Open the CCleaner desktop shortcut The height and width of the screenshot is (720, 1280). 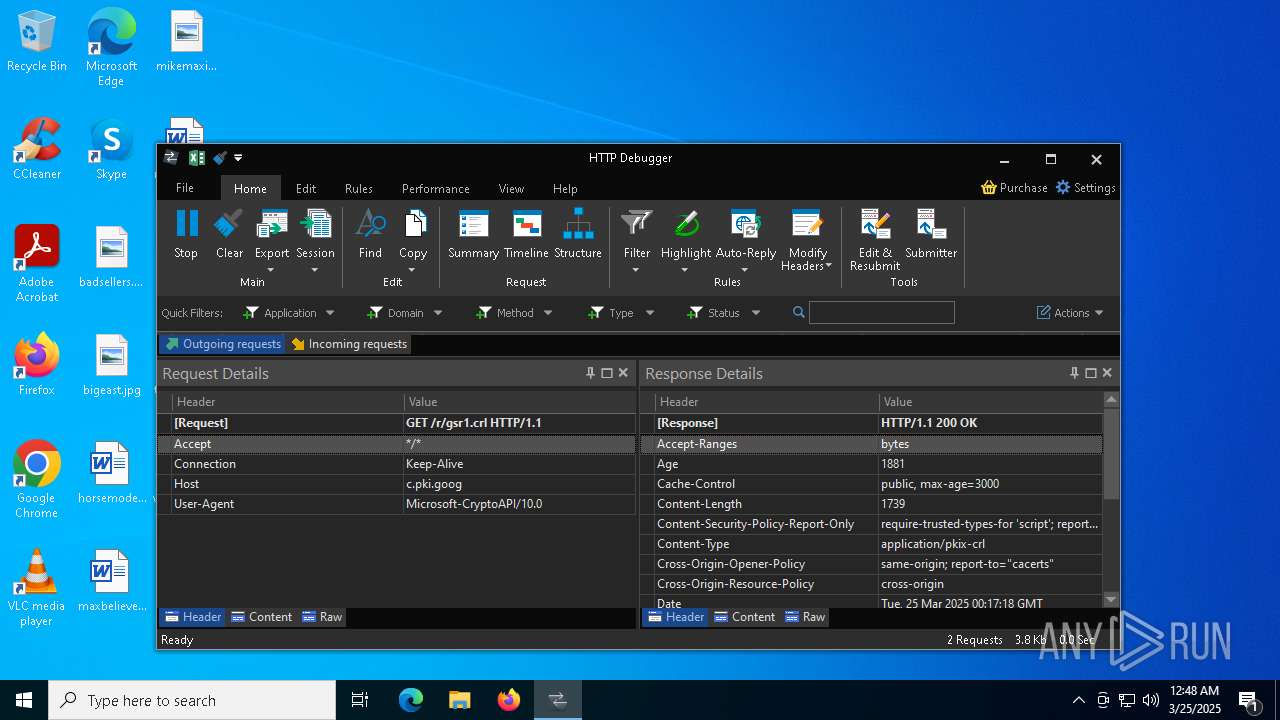pos(37,149)
